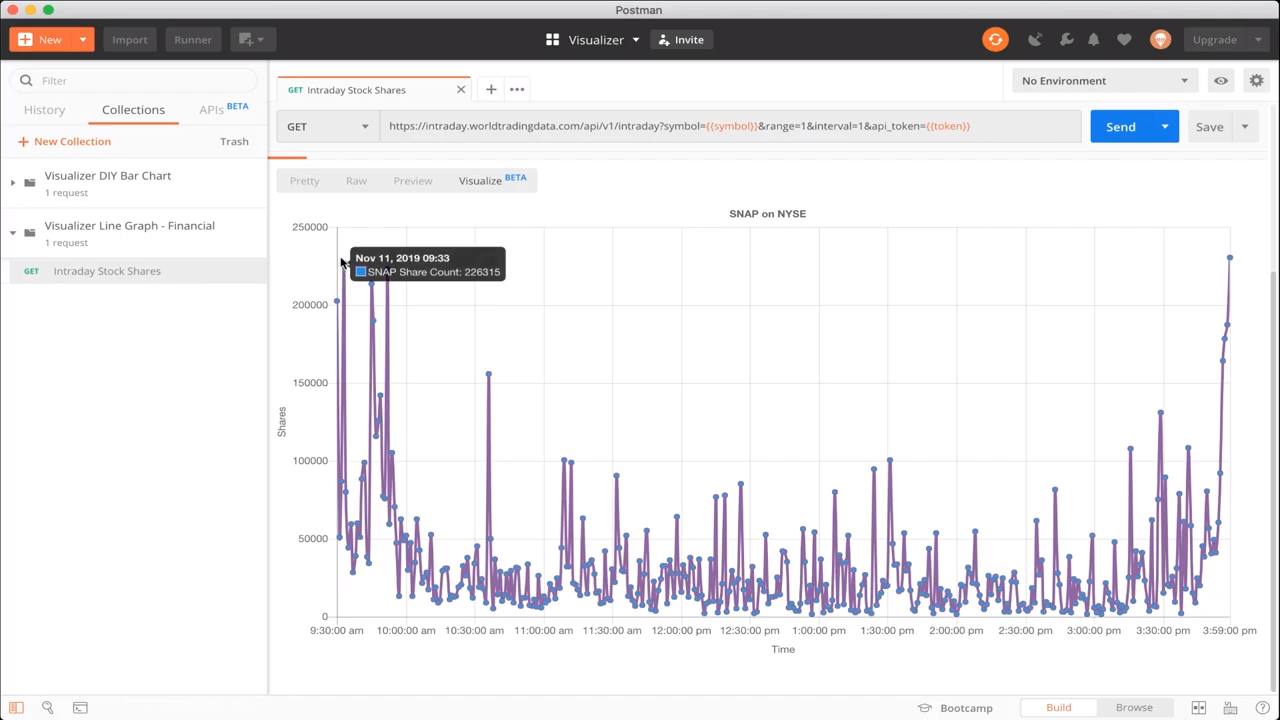Open the help question mark icon
This screenshot has width=1280, height=720.
click(1262, 708)
